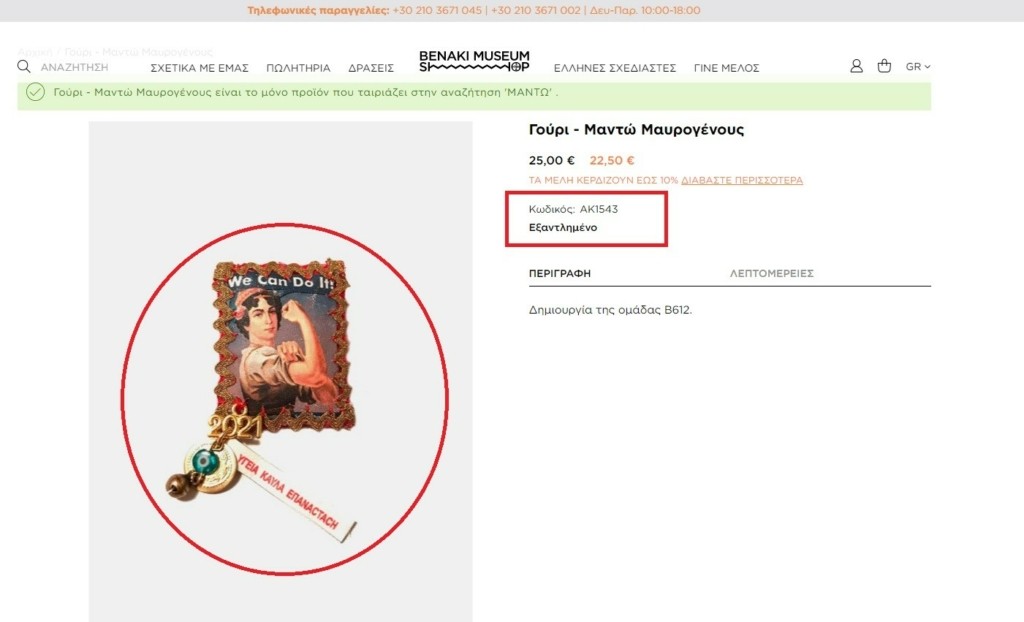Click the discounted price 22,50 €
1024x622 pixels.
pos(611,160)
